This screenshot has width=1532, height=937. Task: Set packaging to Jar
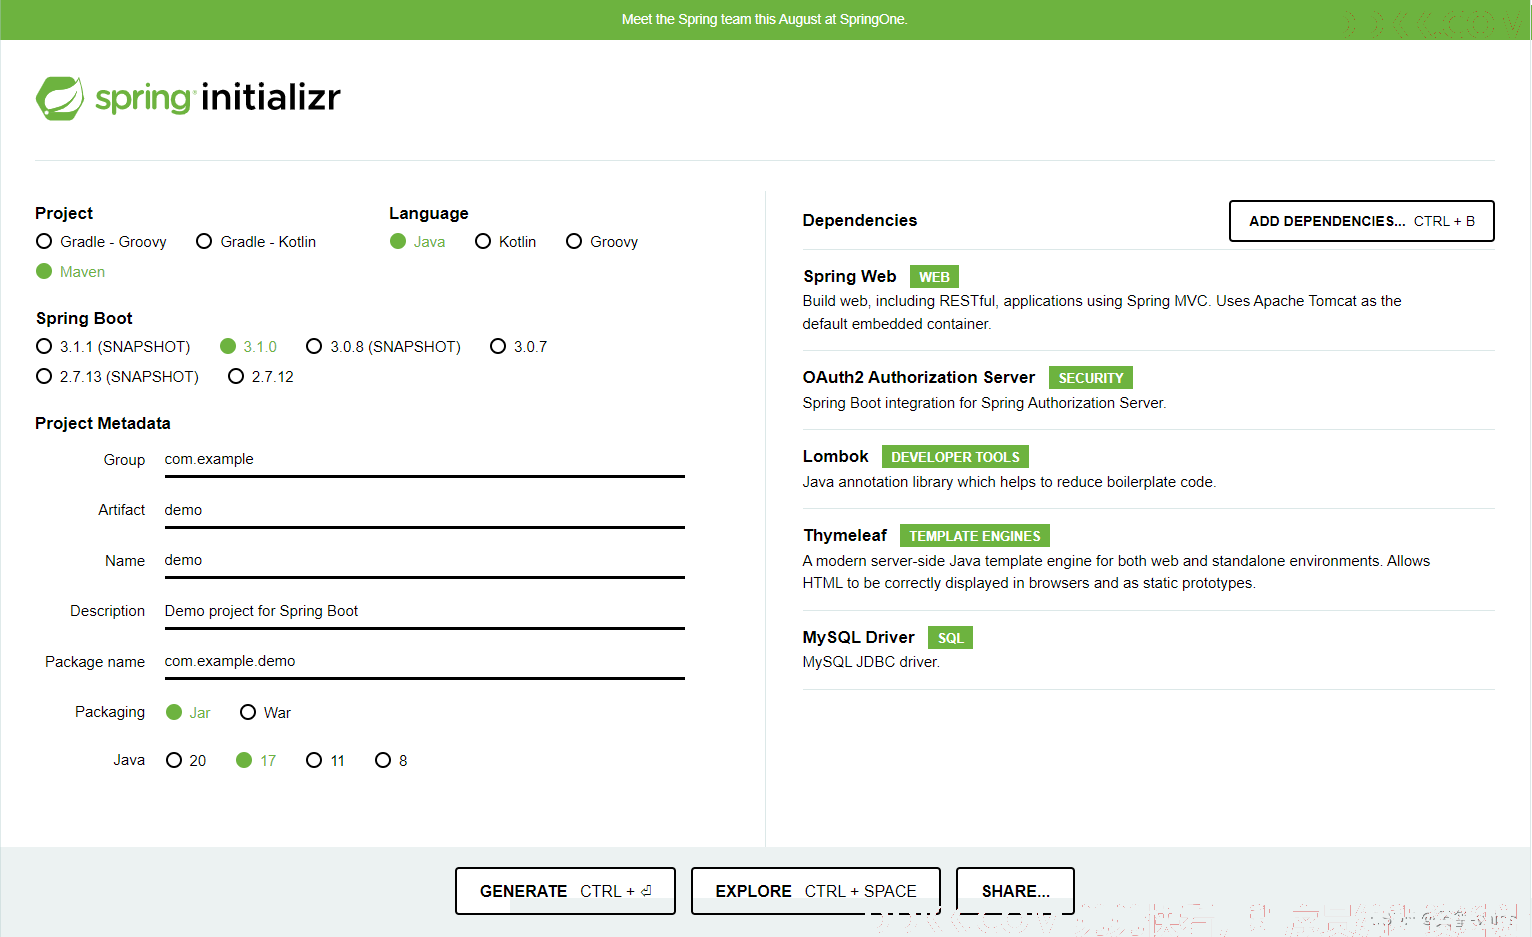point(188,713)
